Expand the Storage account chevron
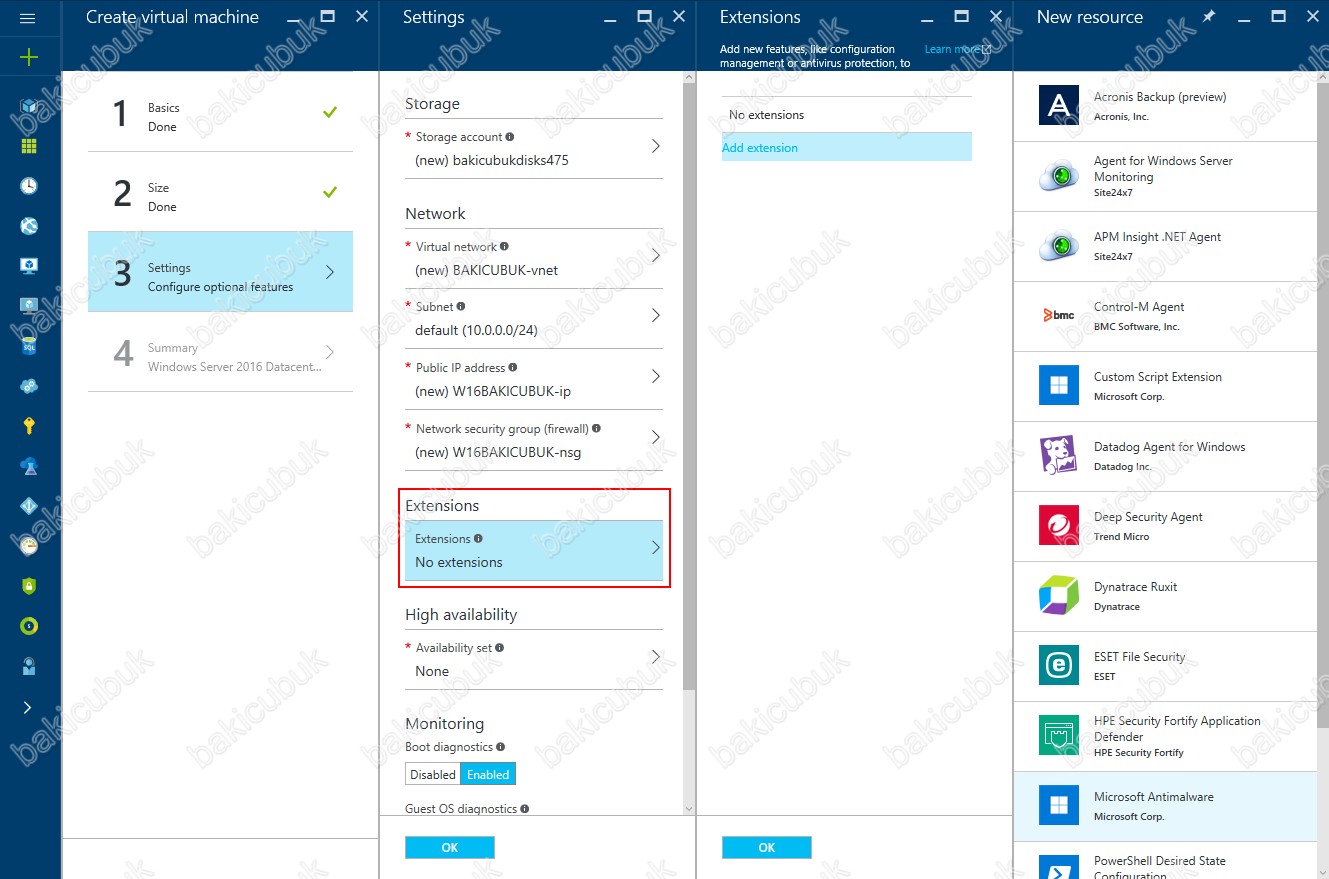This screenshot has height=879, width=1329. (x=656, y=146)
